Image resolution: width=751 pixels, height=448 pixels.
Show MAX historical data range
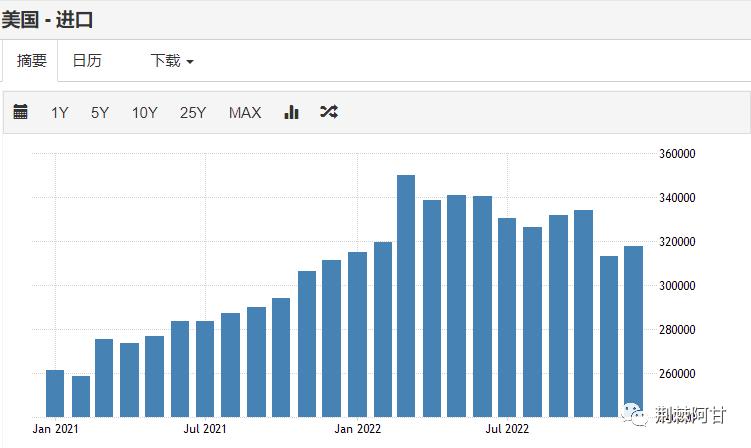245,112
